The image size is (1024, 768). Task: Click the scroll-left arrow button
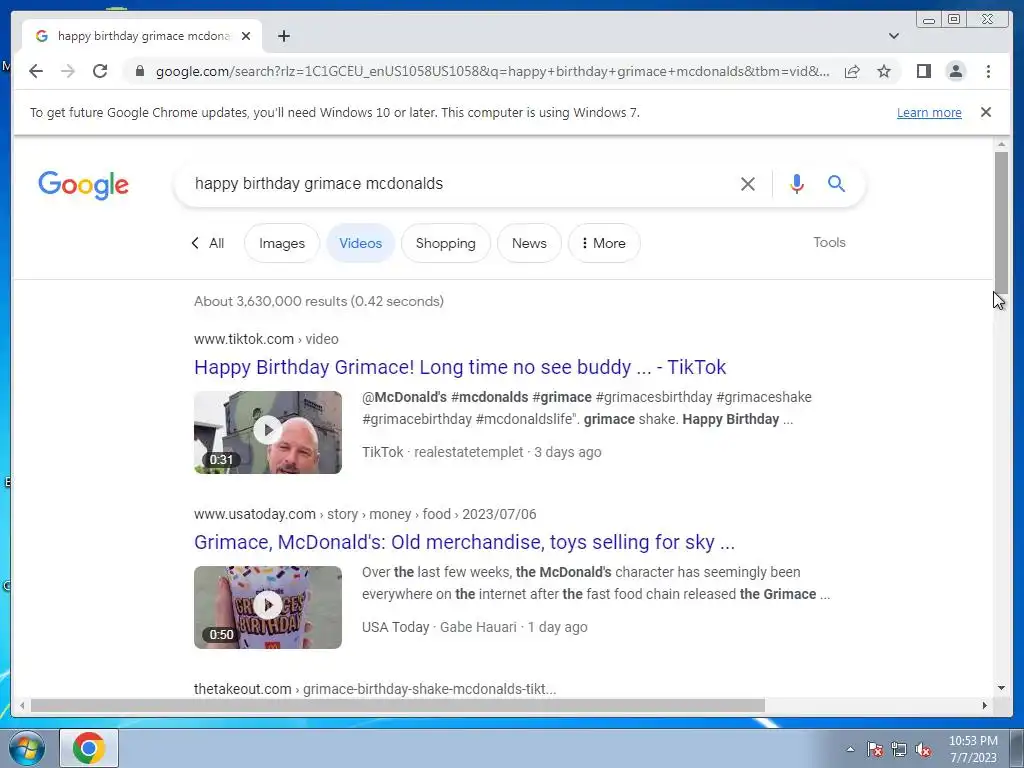[22, 705]
